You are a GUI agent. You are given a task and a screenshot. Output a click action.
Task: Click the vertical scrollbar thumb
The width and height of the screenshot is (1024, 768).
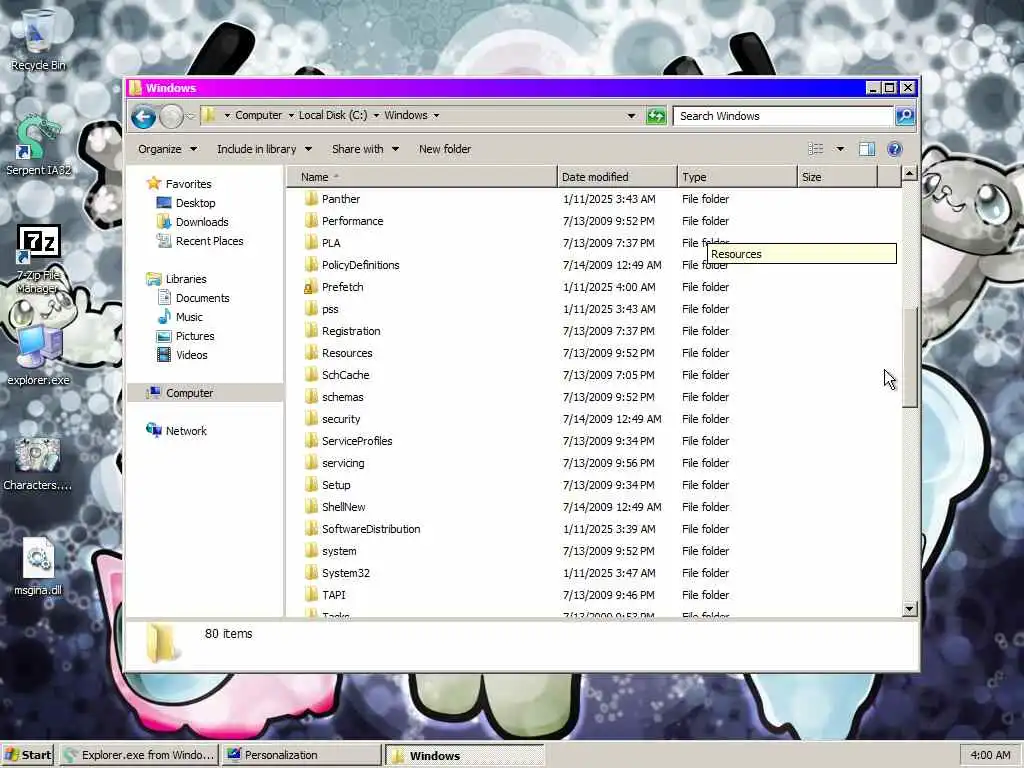[x=910, y=357]
